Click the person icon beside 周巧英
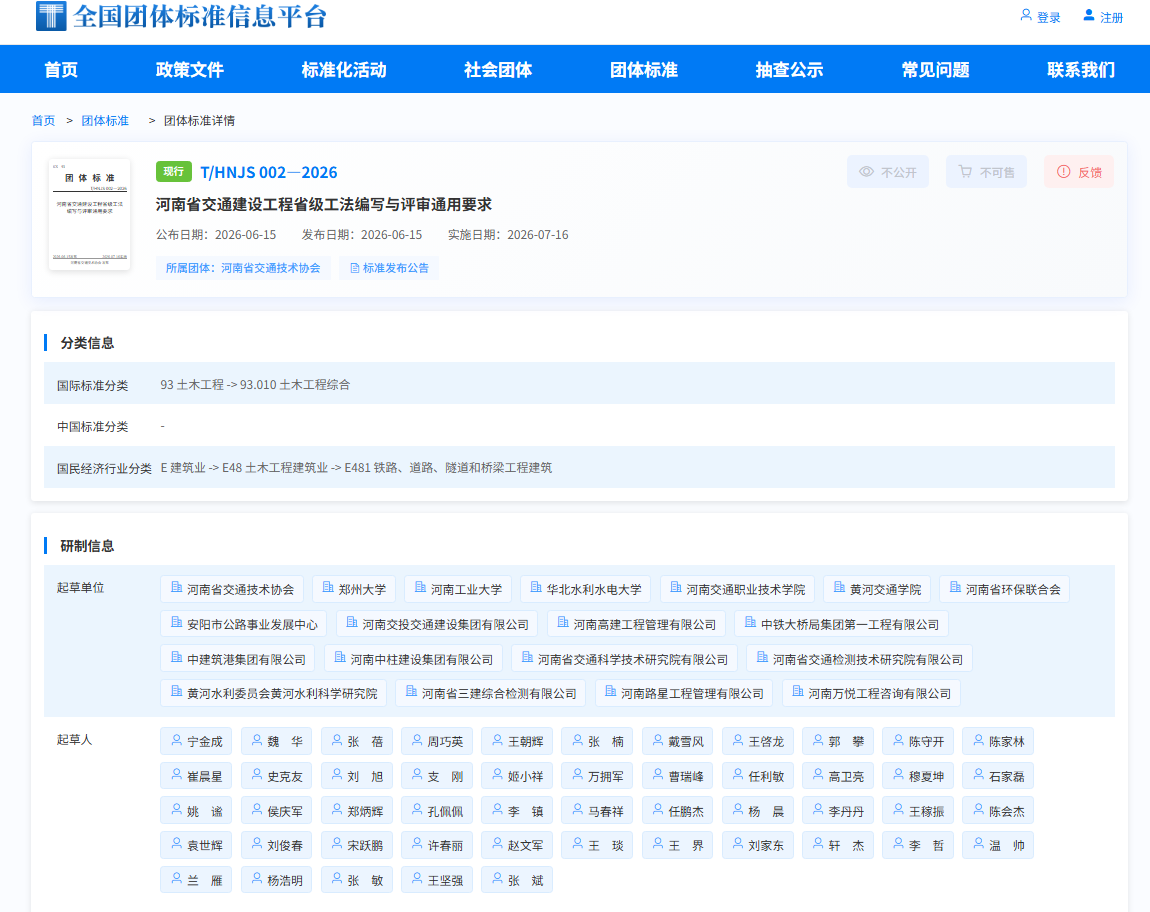 tap(417, 740)
